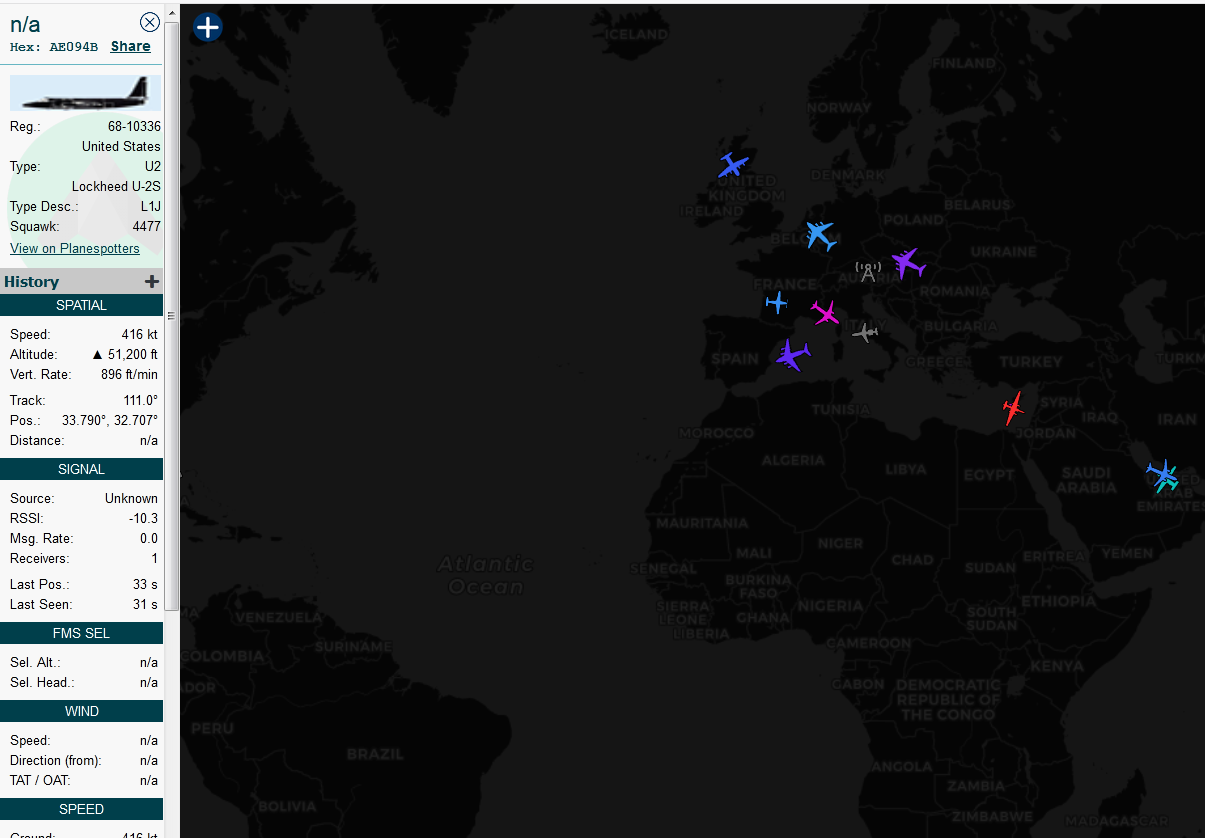This screenshot has width=1205, height=838.
Task: Select the light blue aircraft over Belgium
Action: point(820,235)
